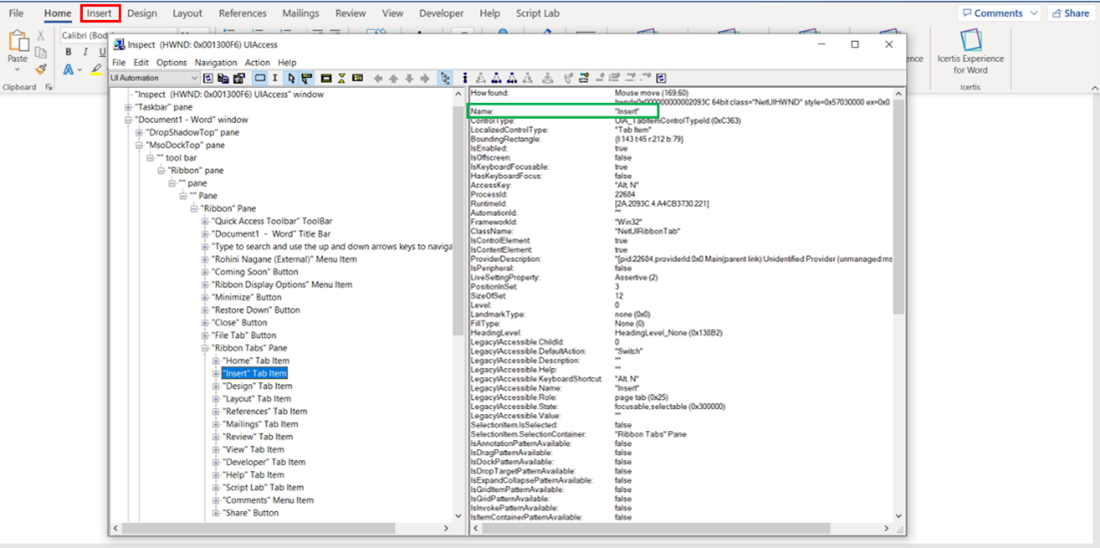Click the Share button in Word
1100x548 pixels.
click(x=1071, y=13)
